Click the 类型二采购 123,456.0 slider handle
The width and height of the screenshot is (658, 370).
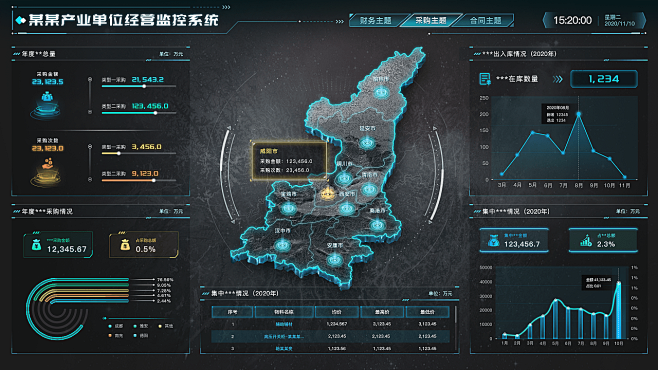tap(155, 113)
